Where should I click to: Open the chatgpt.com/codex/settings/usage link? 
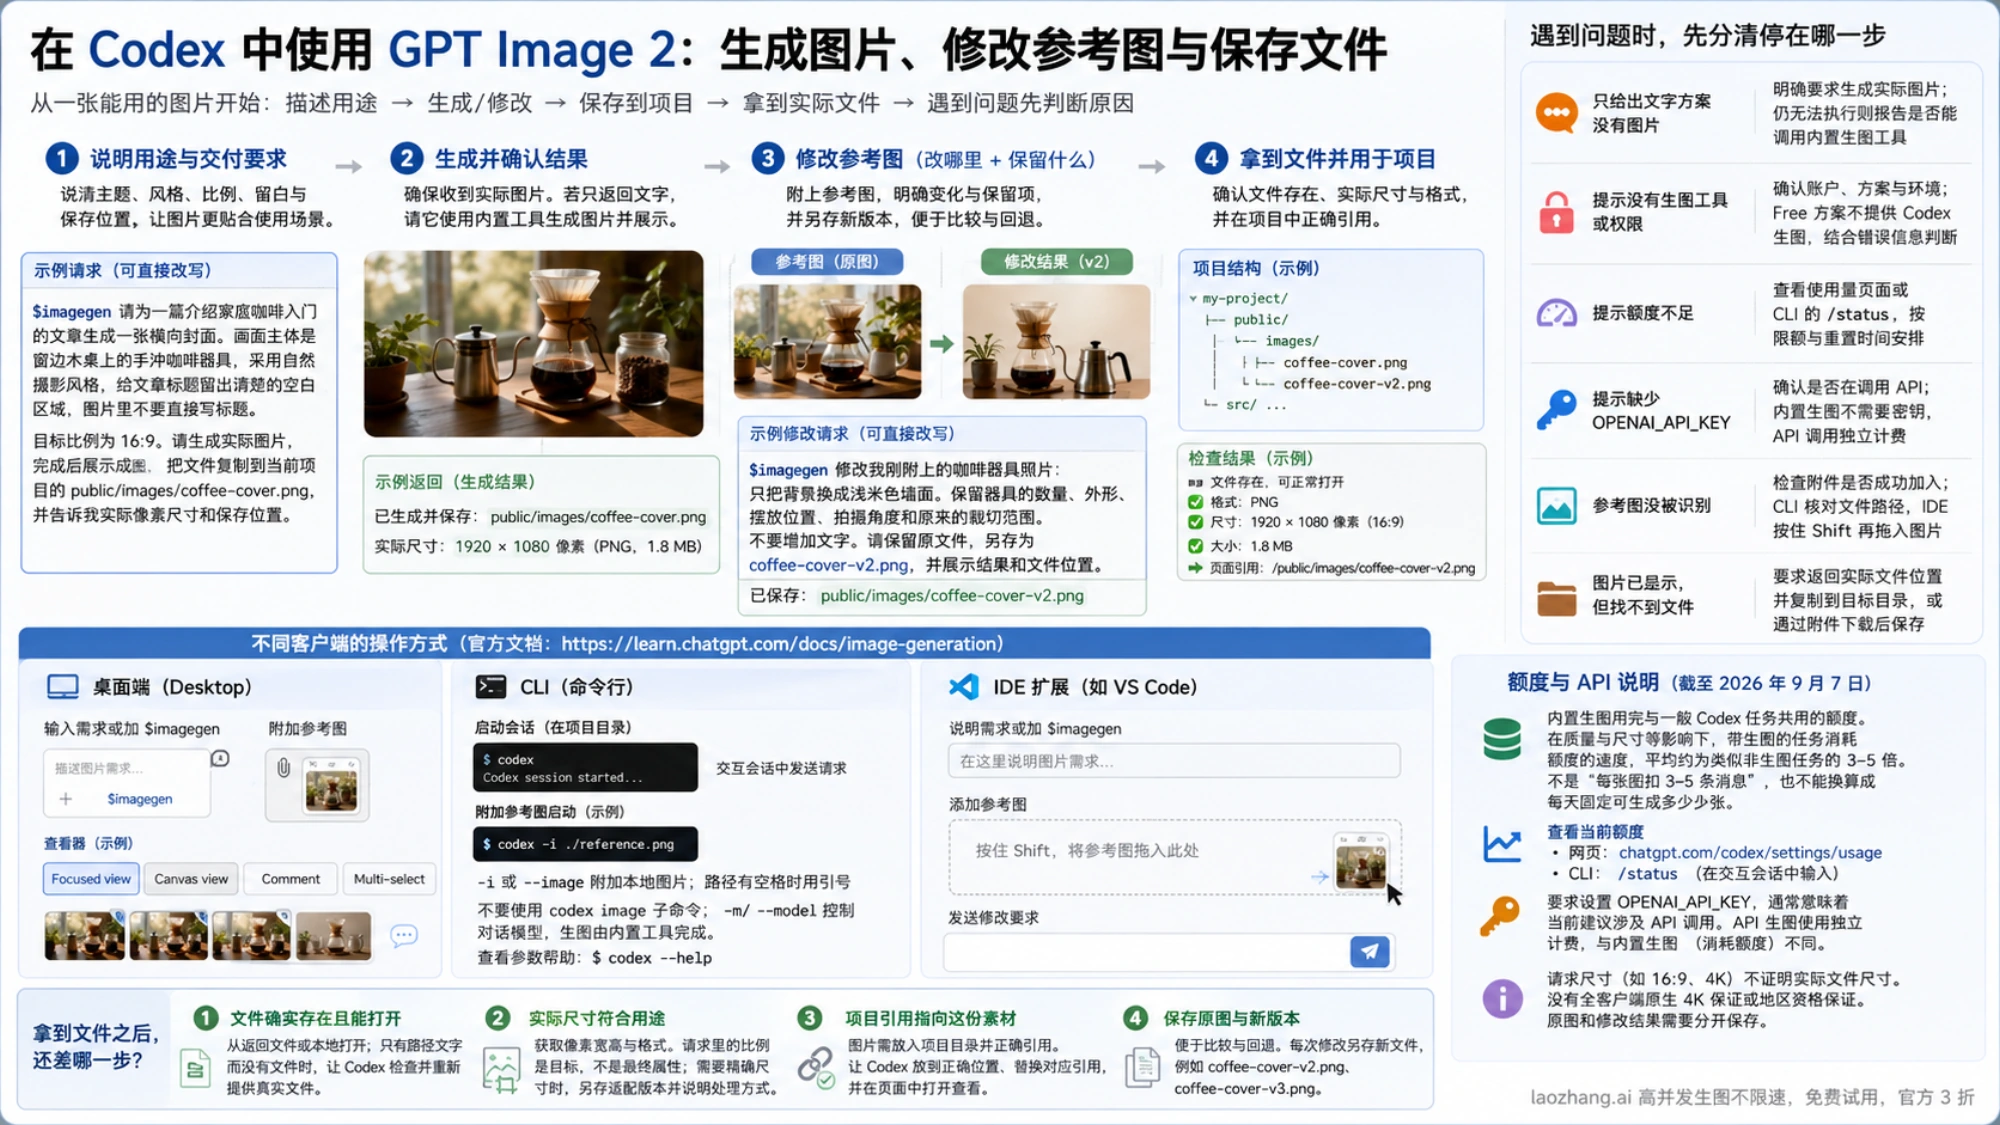(x=1750, y=853)
